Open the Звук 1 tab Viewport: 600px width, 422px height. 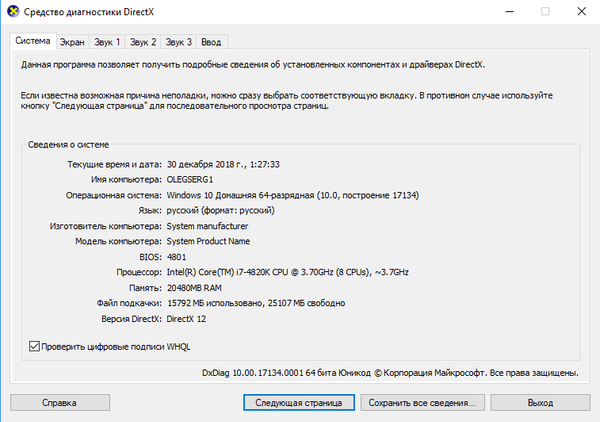[x=107, y=42]
